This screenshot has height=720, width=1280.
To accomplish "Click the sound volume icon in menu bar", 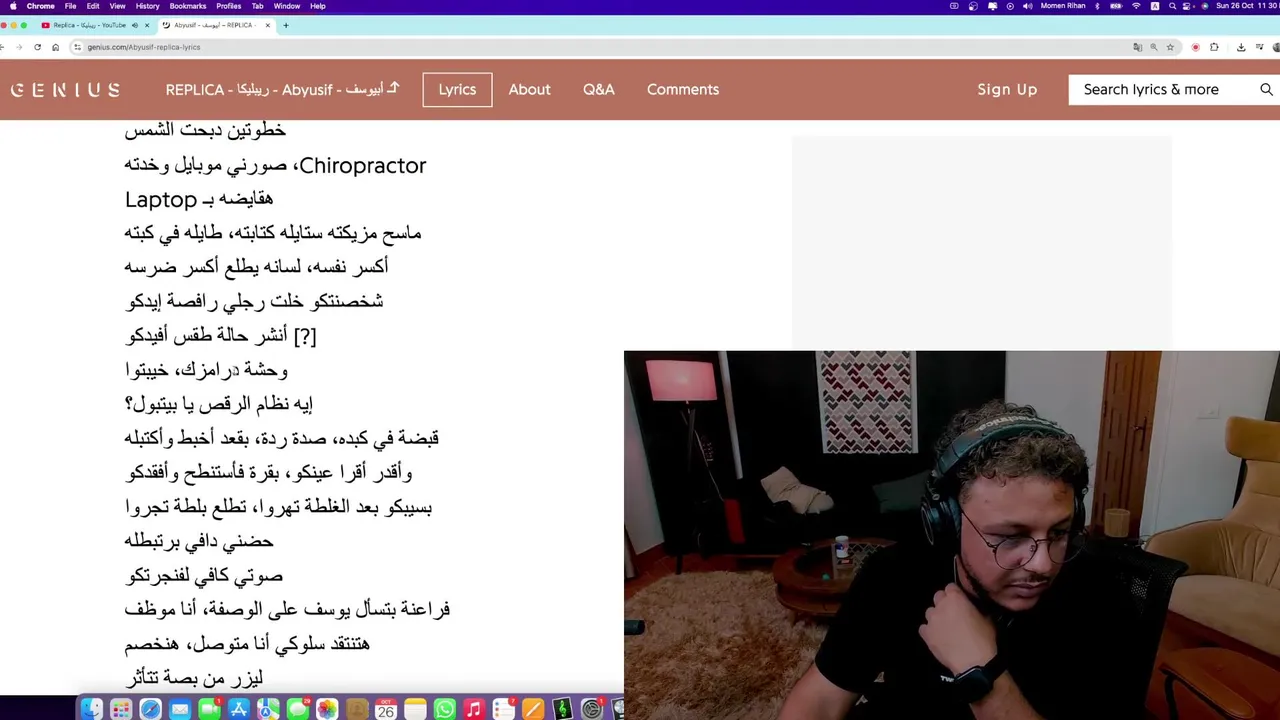I will (1028, 6).
